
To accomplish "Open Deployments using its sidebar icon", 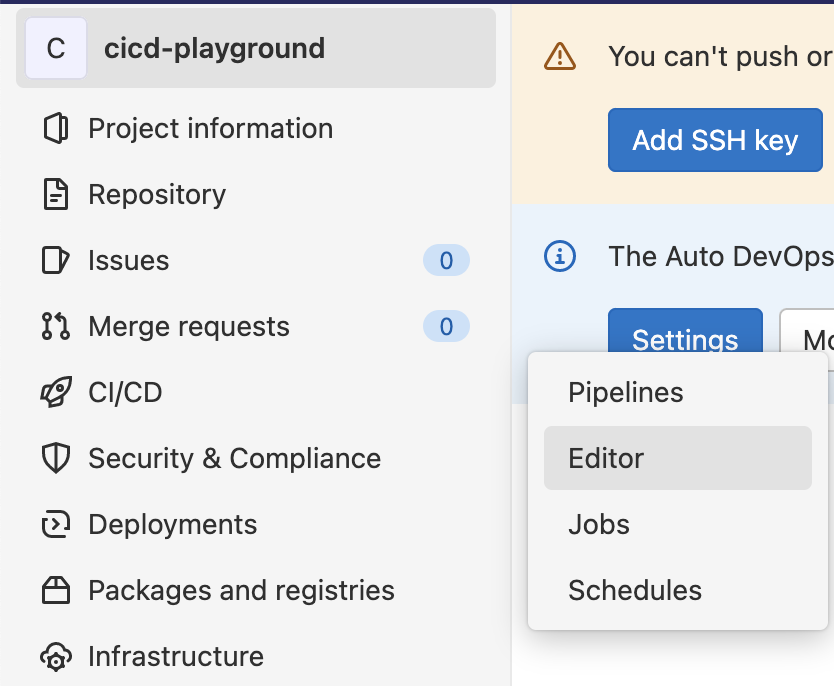I will coord(55,525).
